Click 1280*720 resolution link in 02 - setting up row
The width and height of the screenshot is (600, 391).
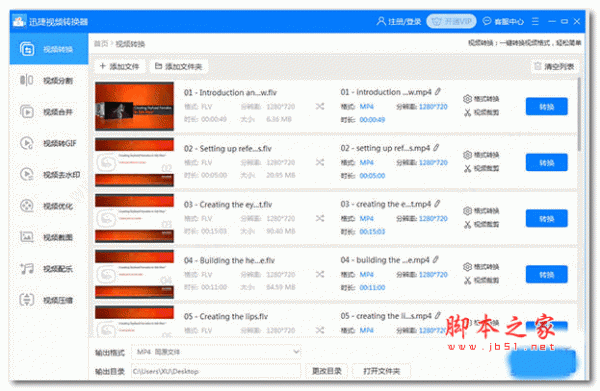tap(433, 162)
